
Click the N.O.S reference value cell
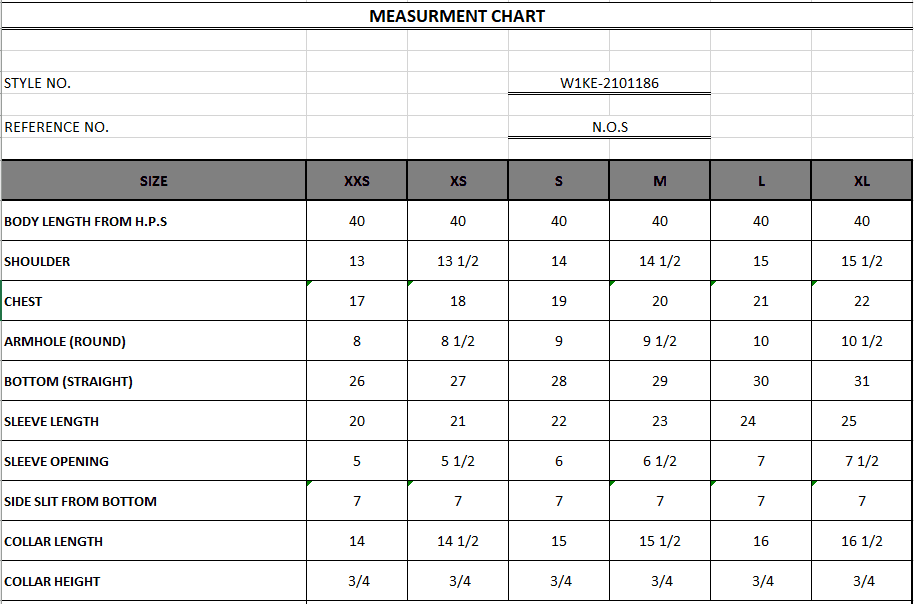pyautogui.click(x=609, y=127)
